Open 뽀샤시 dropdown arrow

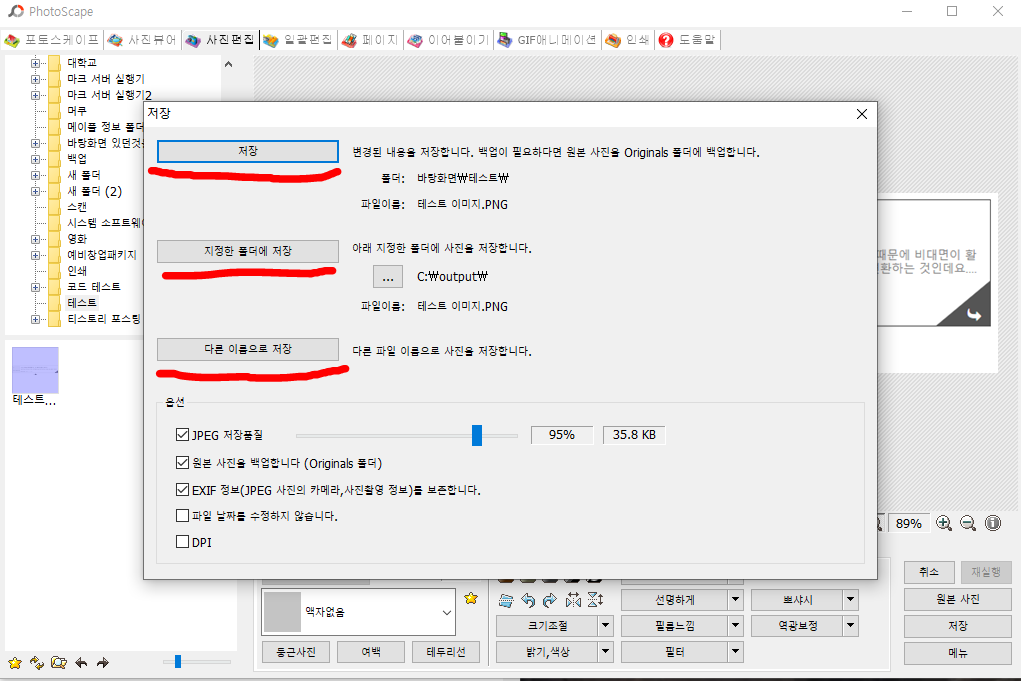tap(850, 600)
